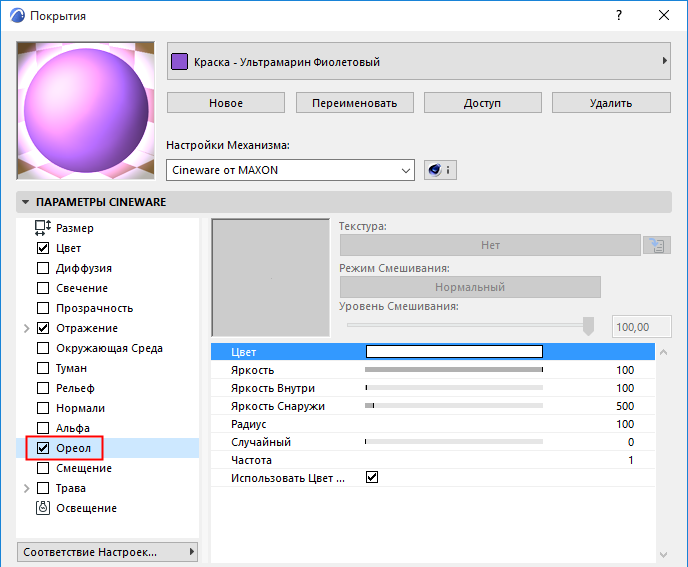Click the Новое button

pyautogui.click(x=226, y=103)
